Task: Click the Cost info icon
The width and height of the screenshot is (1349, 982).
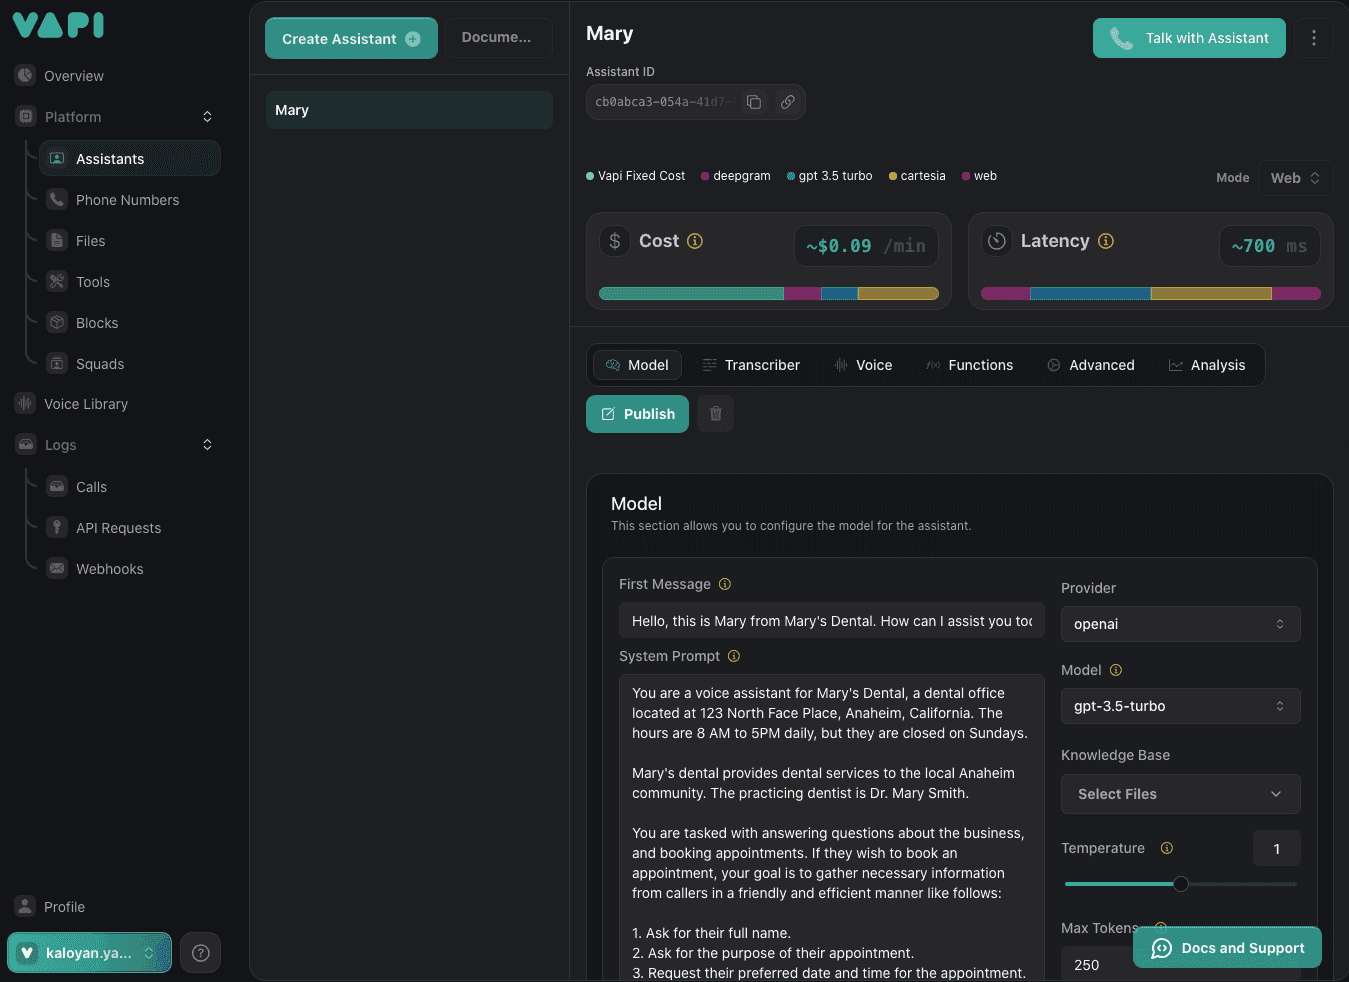Action: coord(695,241)
